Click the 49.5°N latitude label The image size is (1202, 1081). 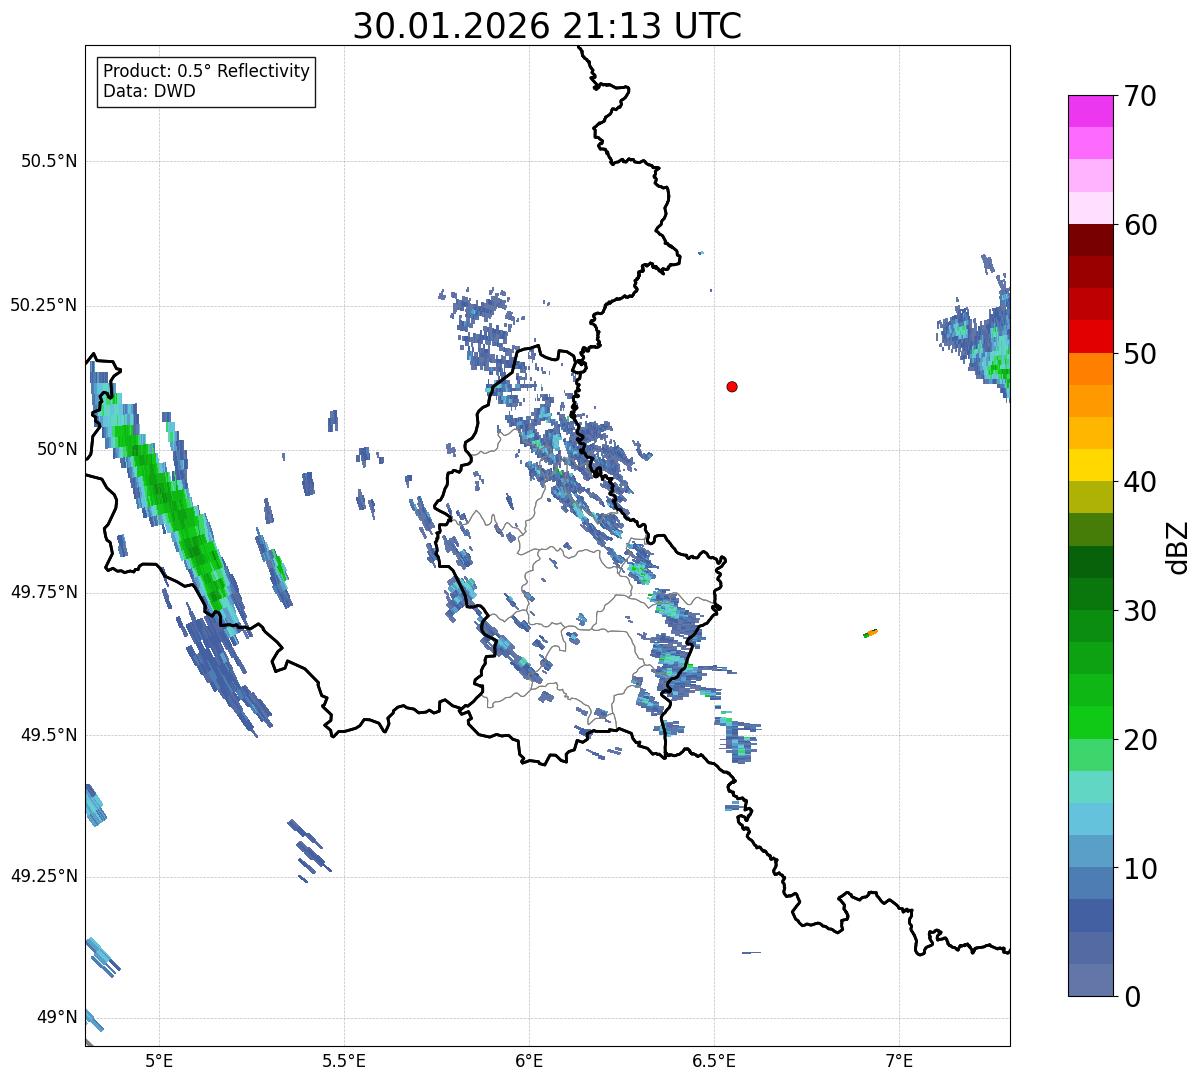[x=48, y=735]
